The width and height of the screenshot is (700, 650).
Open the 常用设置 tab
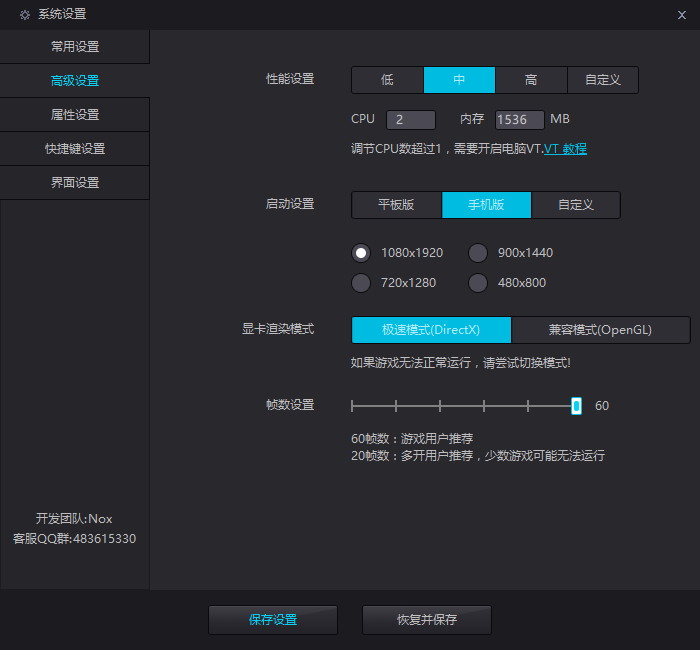75,46
